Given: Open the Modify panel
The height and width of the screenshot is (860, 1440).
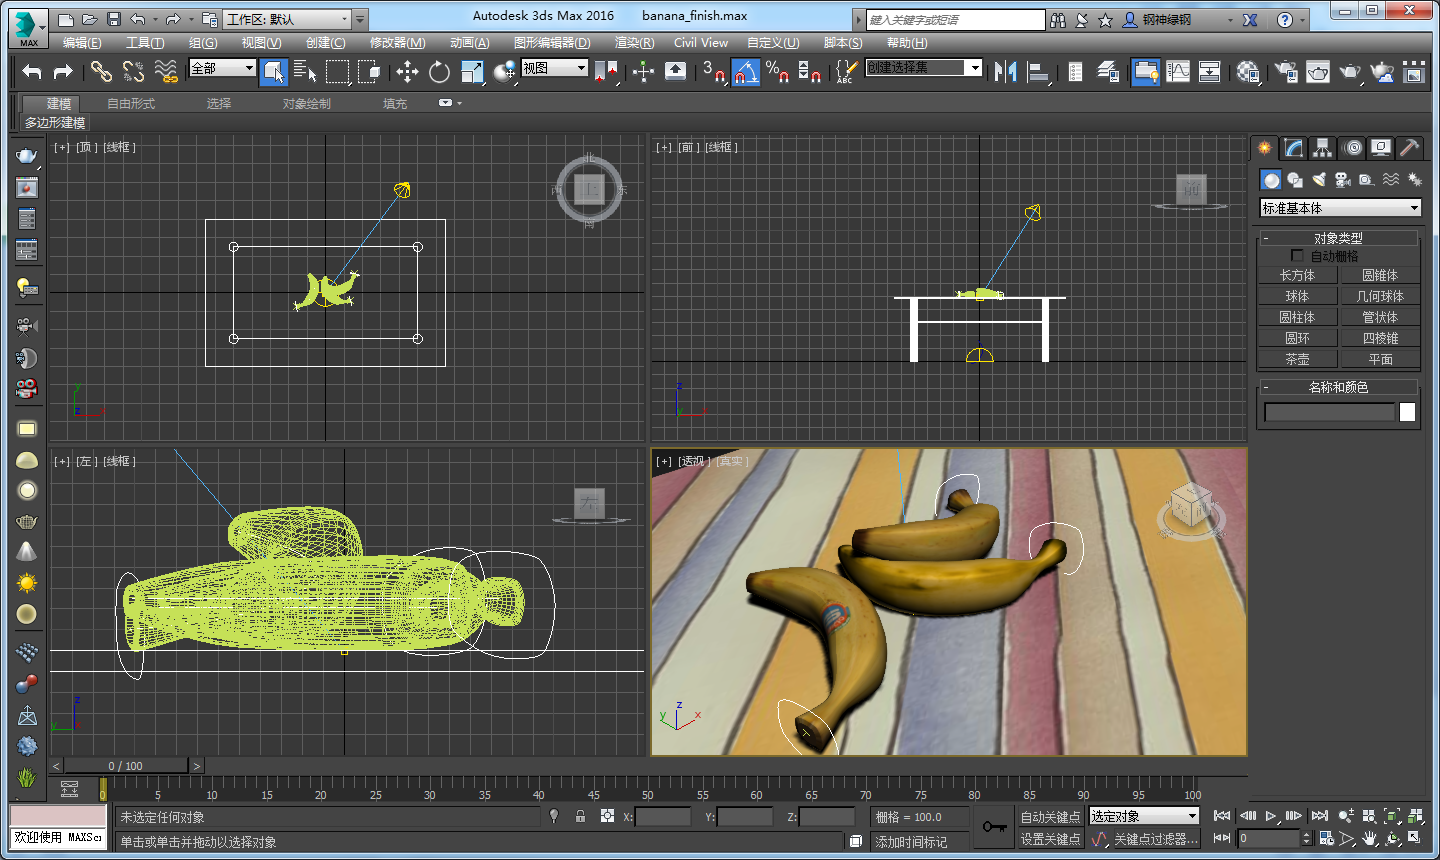Looking at the screenshot, I should 1292,147.
